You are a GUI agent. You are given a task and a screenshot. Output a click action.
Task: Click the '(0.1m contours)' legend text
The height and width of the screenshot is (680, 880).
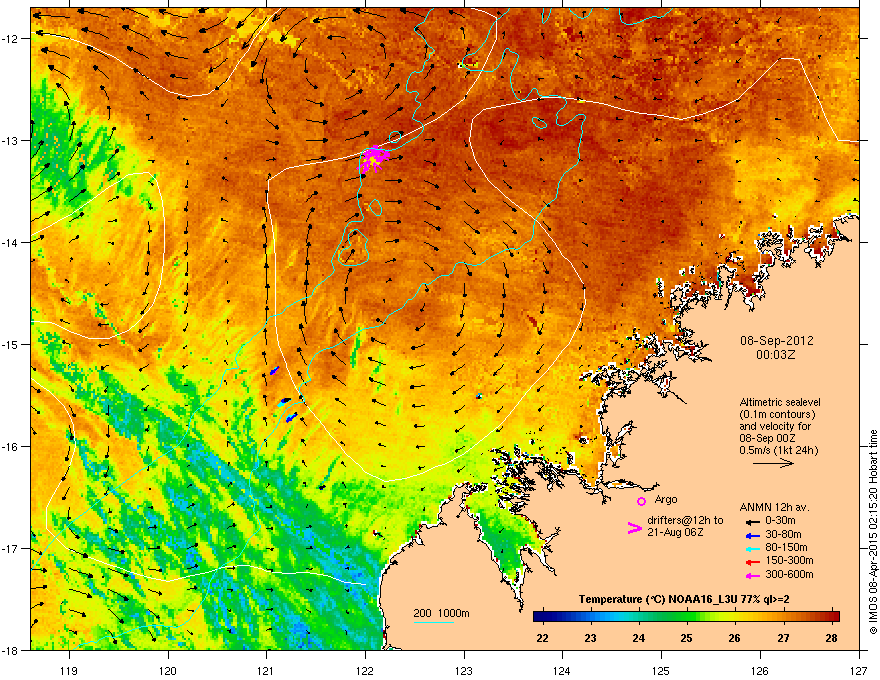point(777,415)
